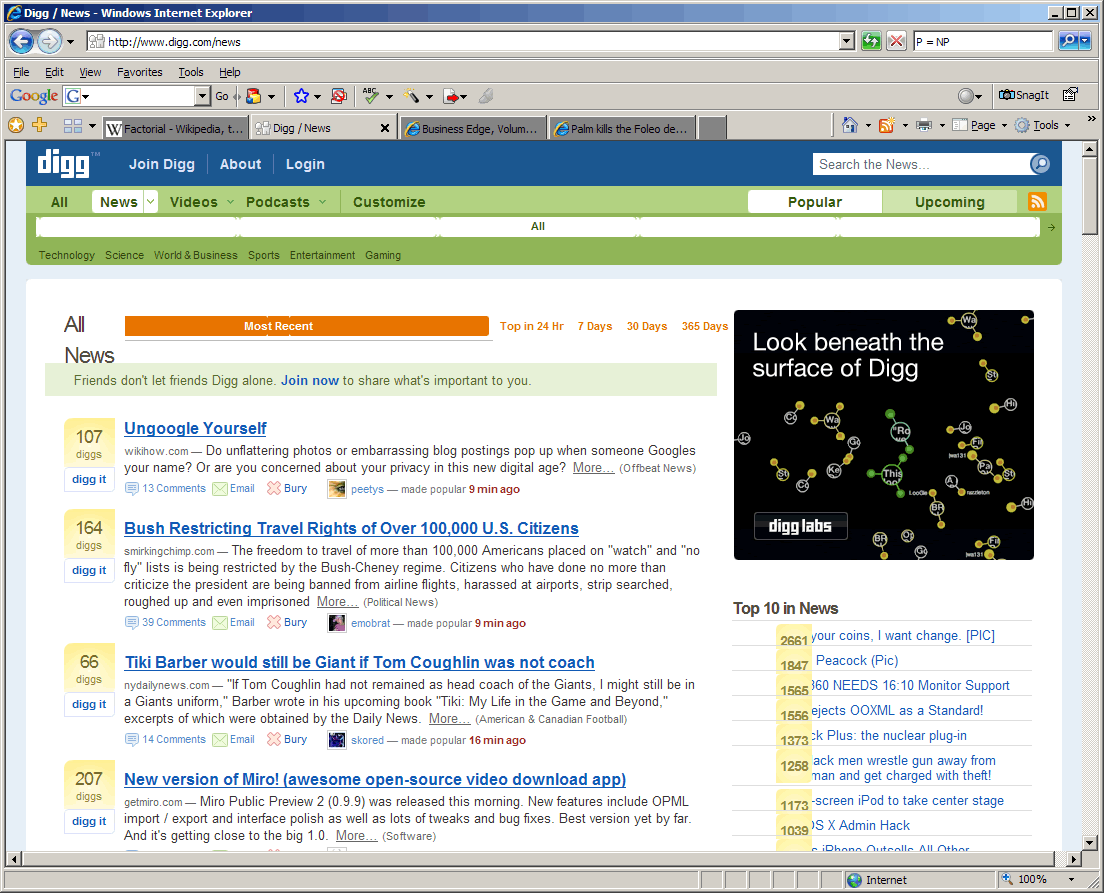The width and height of the screenshot is (1104, 893).
Task: Switch to the Business Edge tab
Action: [x=473, y=128]
